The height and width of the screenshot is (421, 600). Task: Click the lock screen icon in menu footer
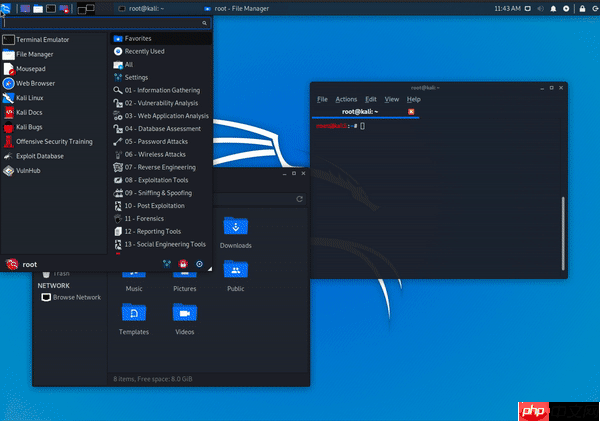tap(183, 264)
